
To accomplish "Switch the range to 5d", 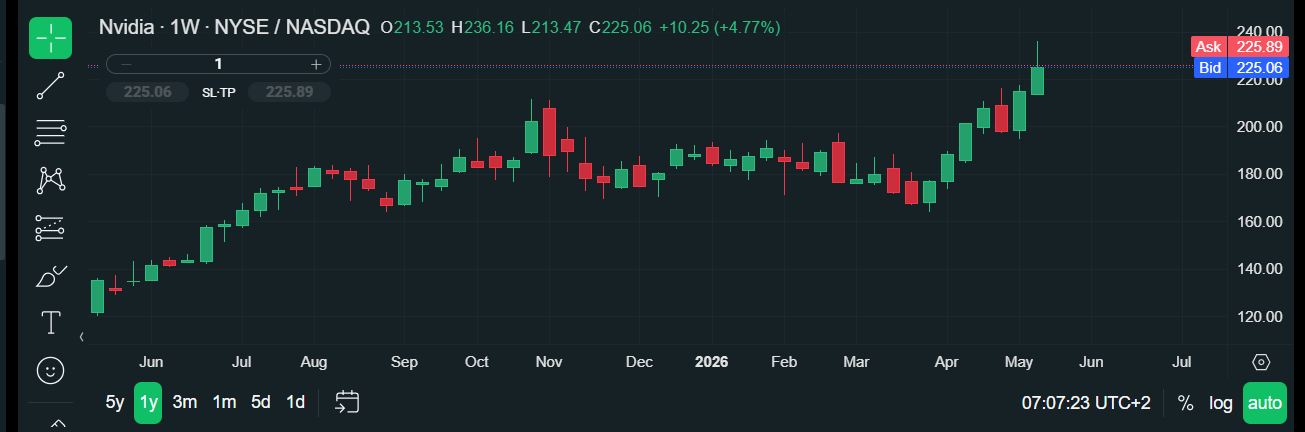I will [261, 402].
